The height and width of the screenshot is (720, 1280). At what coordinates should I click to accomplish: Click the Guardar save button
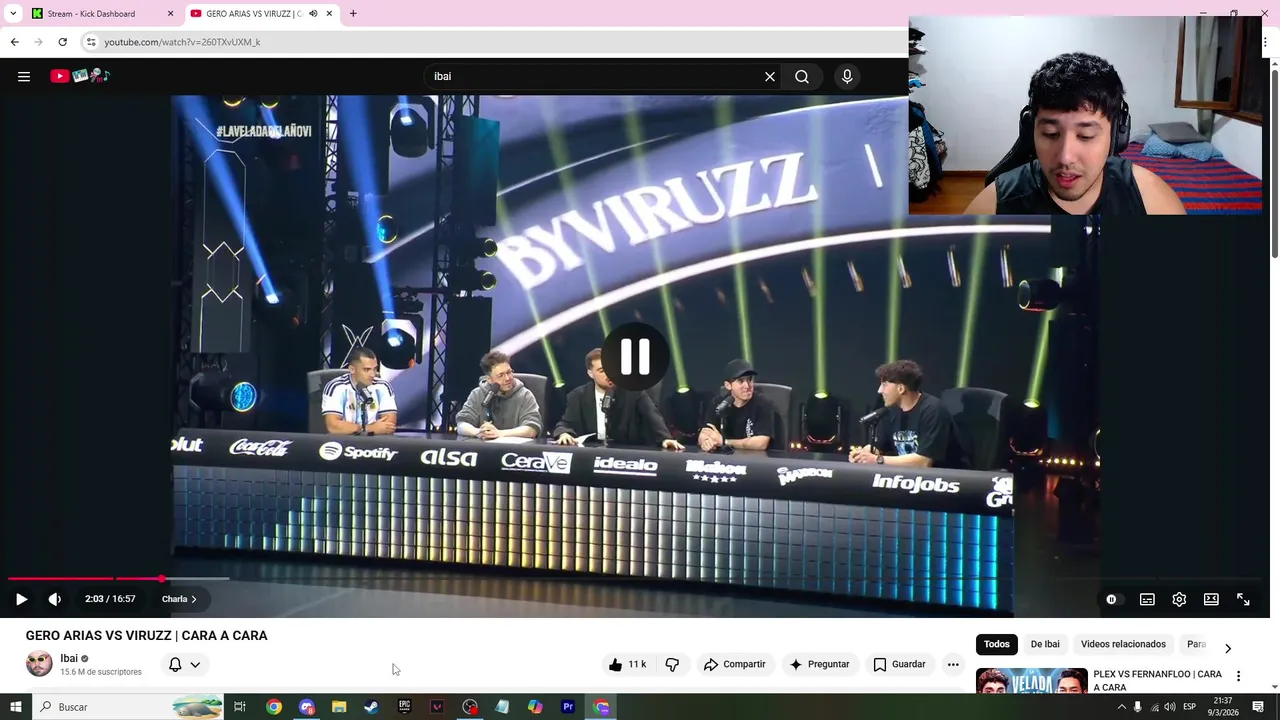899,664
